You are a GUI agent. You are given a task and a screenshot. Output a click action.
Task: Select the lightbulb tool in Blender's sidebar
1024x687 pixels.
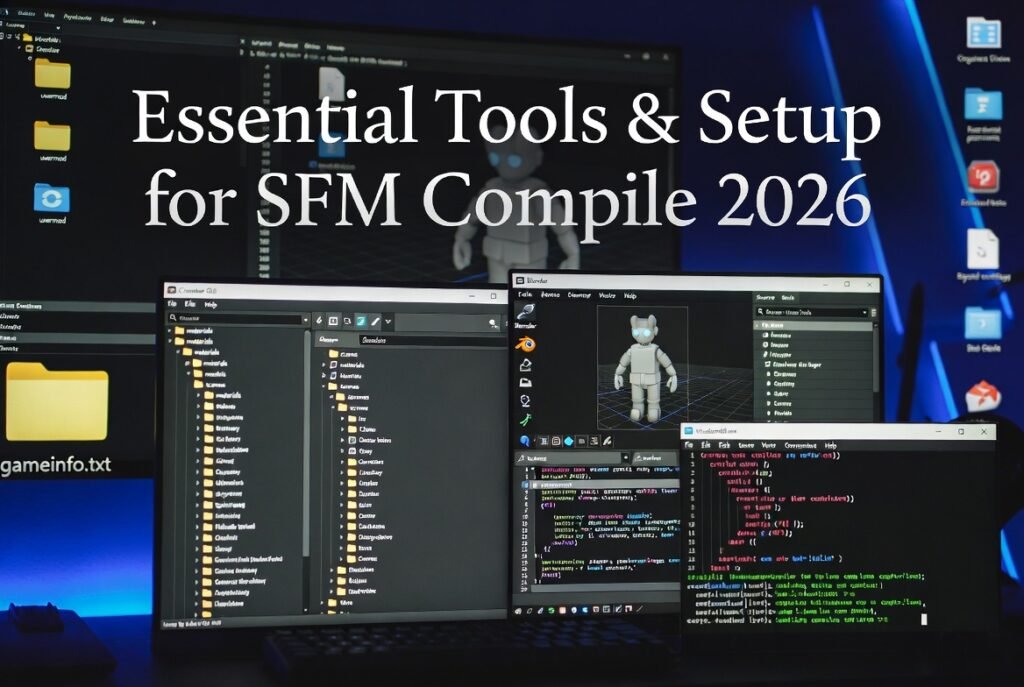tap(525, 401)
